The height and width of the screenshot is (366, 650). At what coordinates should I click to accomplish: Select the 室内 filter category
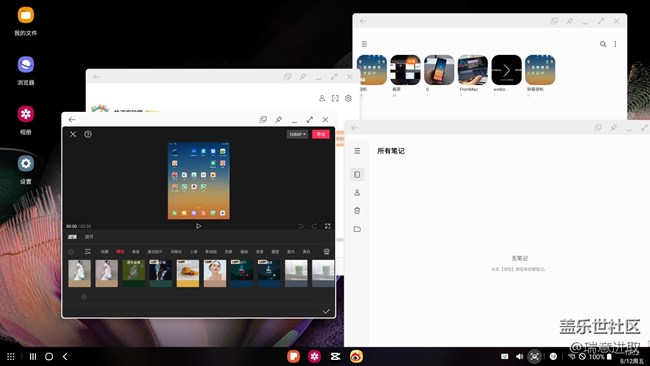tap(291, 252)
